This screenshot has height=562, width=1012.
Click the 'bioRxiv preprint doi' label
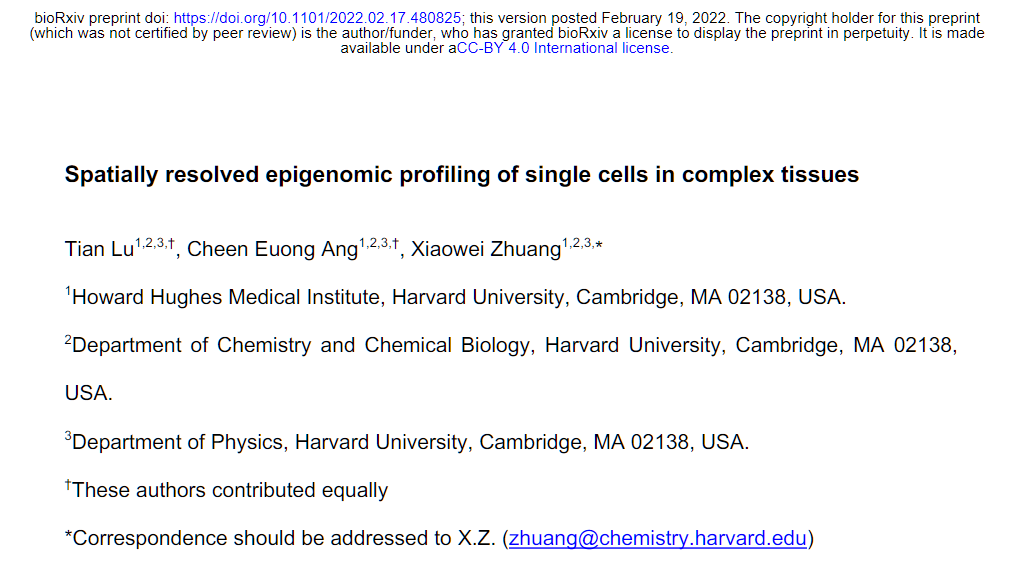pyautogui.click(x=102, y=18)
